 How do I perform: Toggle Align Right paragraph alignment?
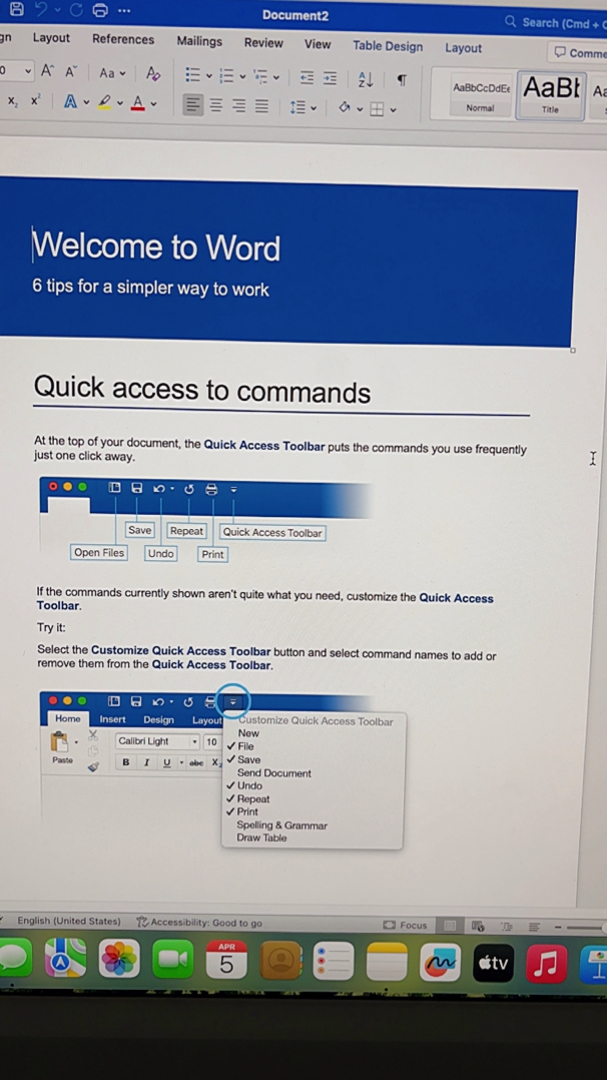[239, 106]
